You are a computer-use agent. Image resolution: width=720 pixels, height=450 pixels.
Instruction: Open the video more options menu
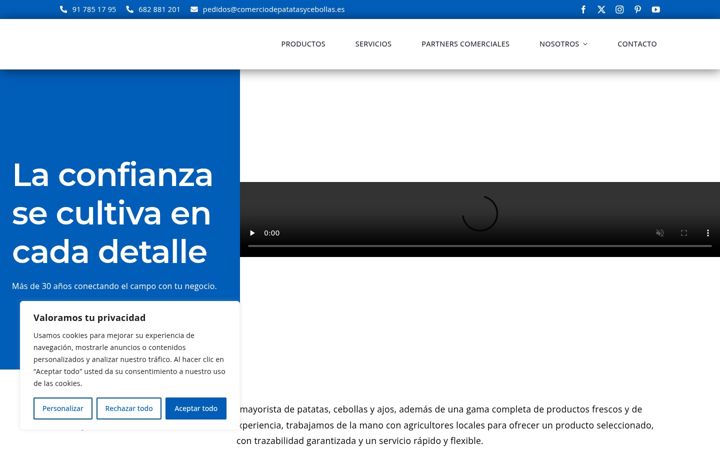[x=708, y=233]
